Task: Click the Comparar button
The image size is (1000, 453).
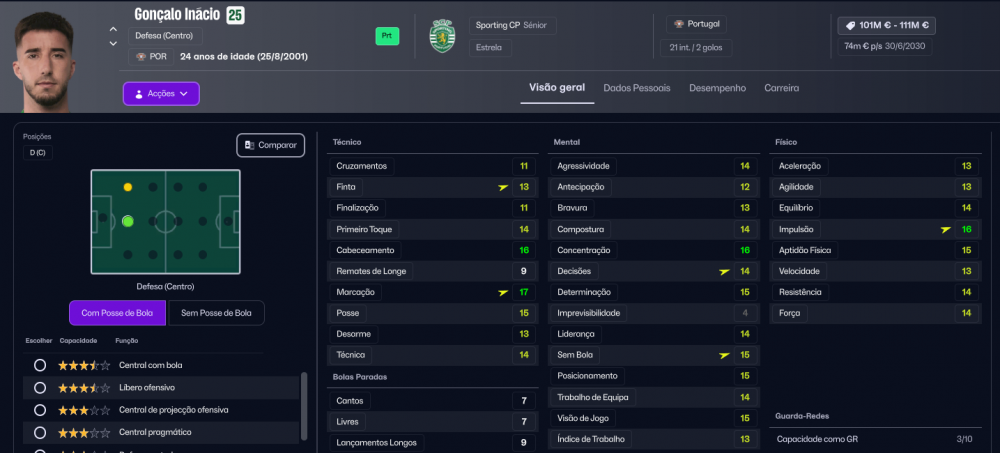Action: [x=270, y=145]
